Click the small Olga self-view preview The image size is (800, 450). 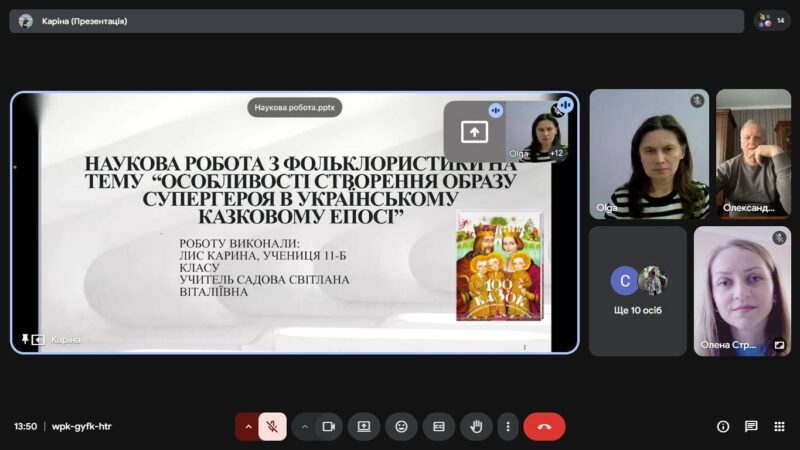click(x=536, y=131)
